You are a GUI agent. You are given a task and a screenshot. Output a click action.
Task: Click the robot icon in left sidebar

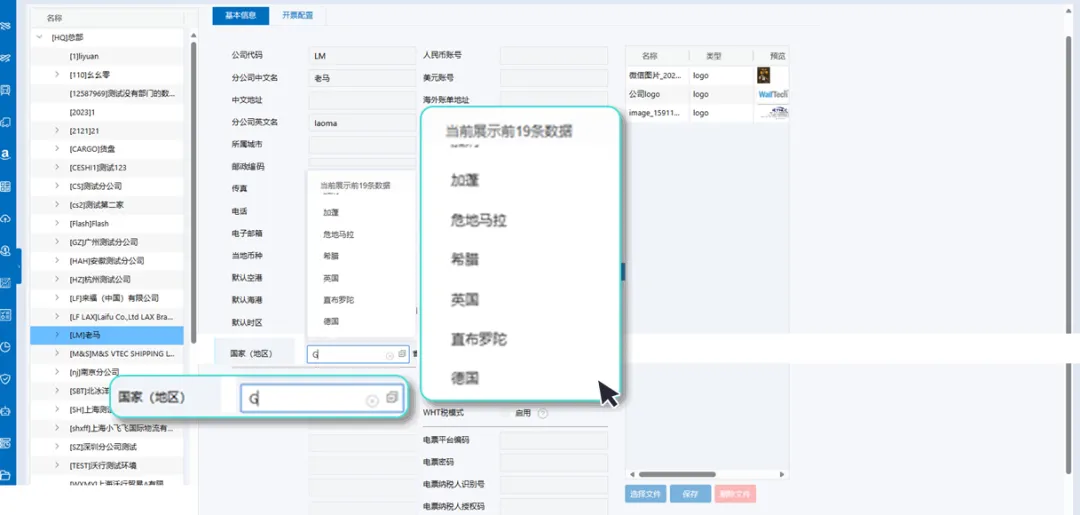coord(6,410)
